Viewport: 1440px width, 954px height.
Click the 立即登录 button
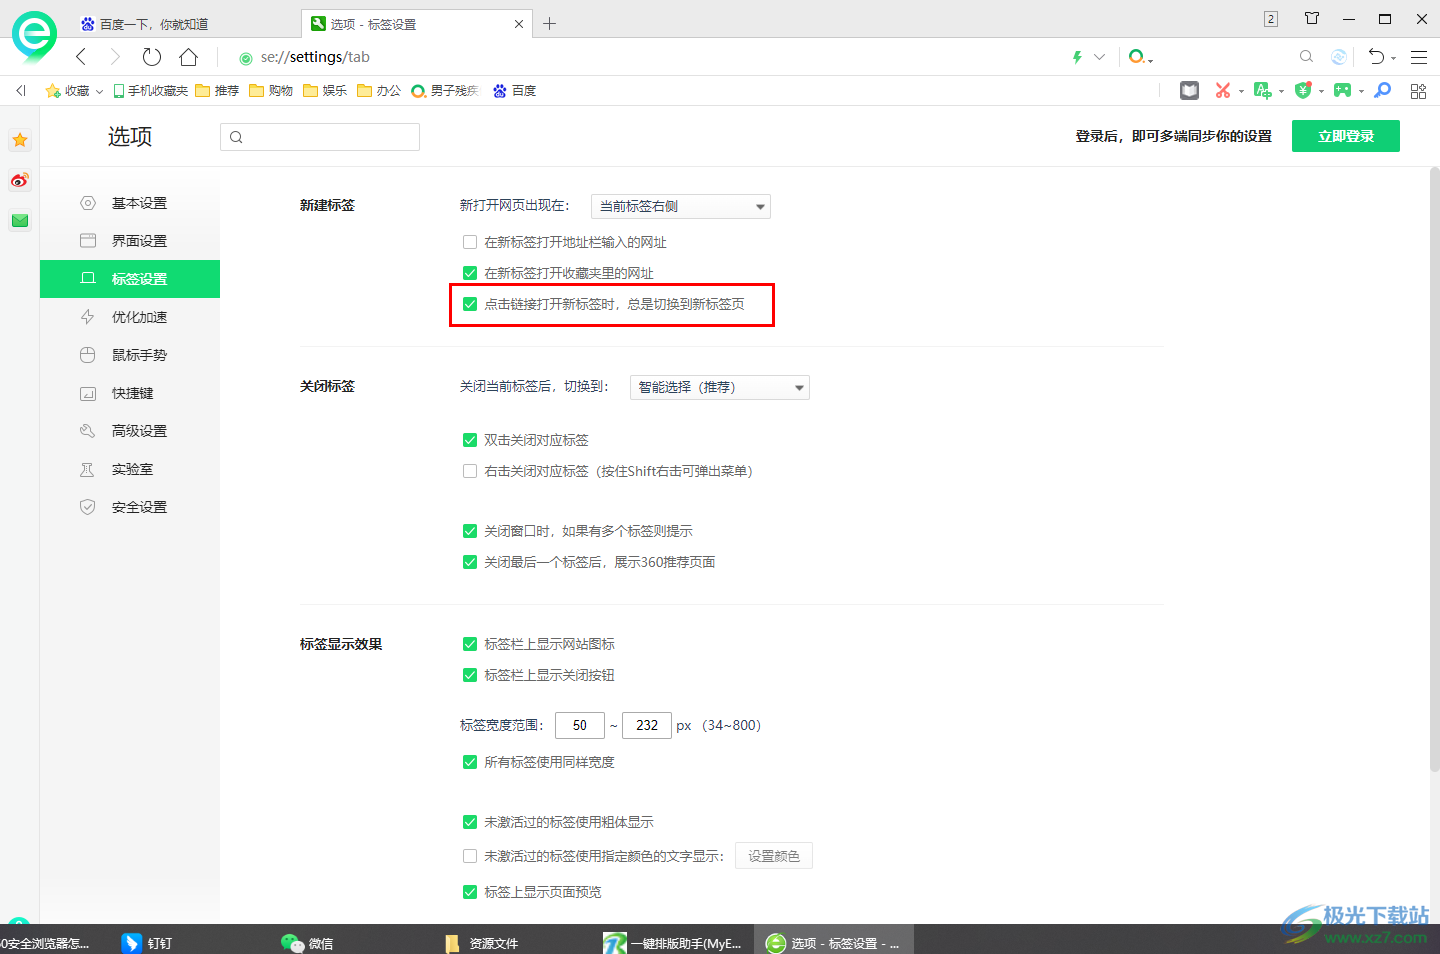point(1346,136)
